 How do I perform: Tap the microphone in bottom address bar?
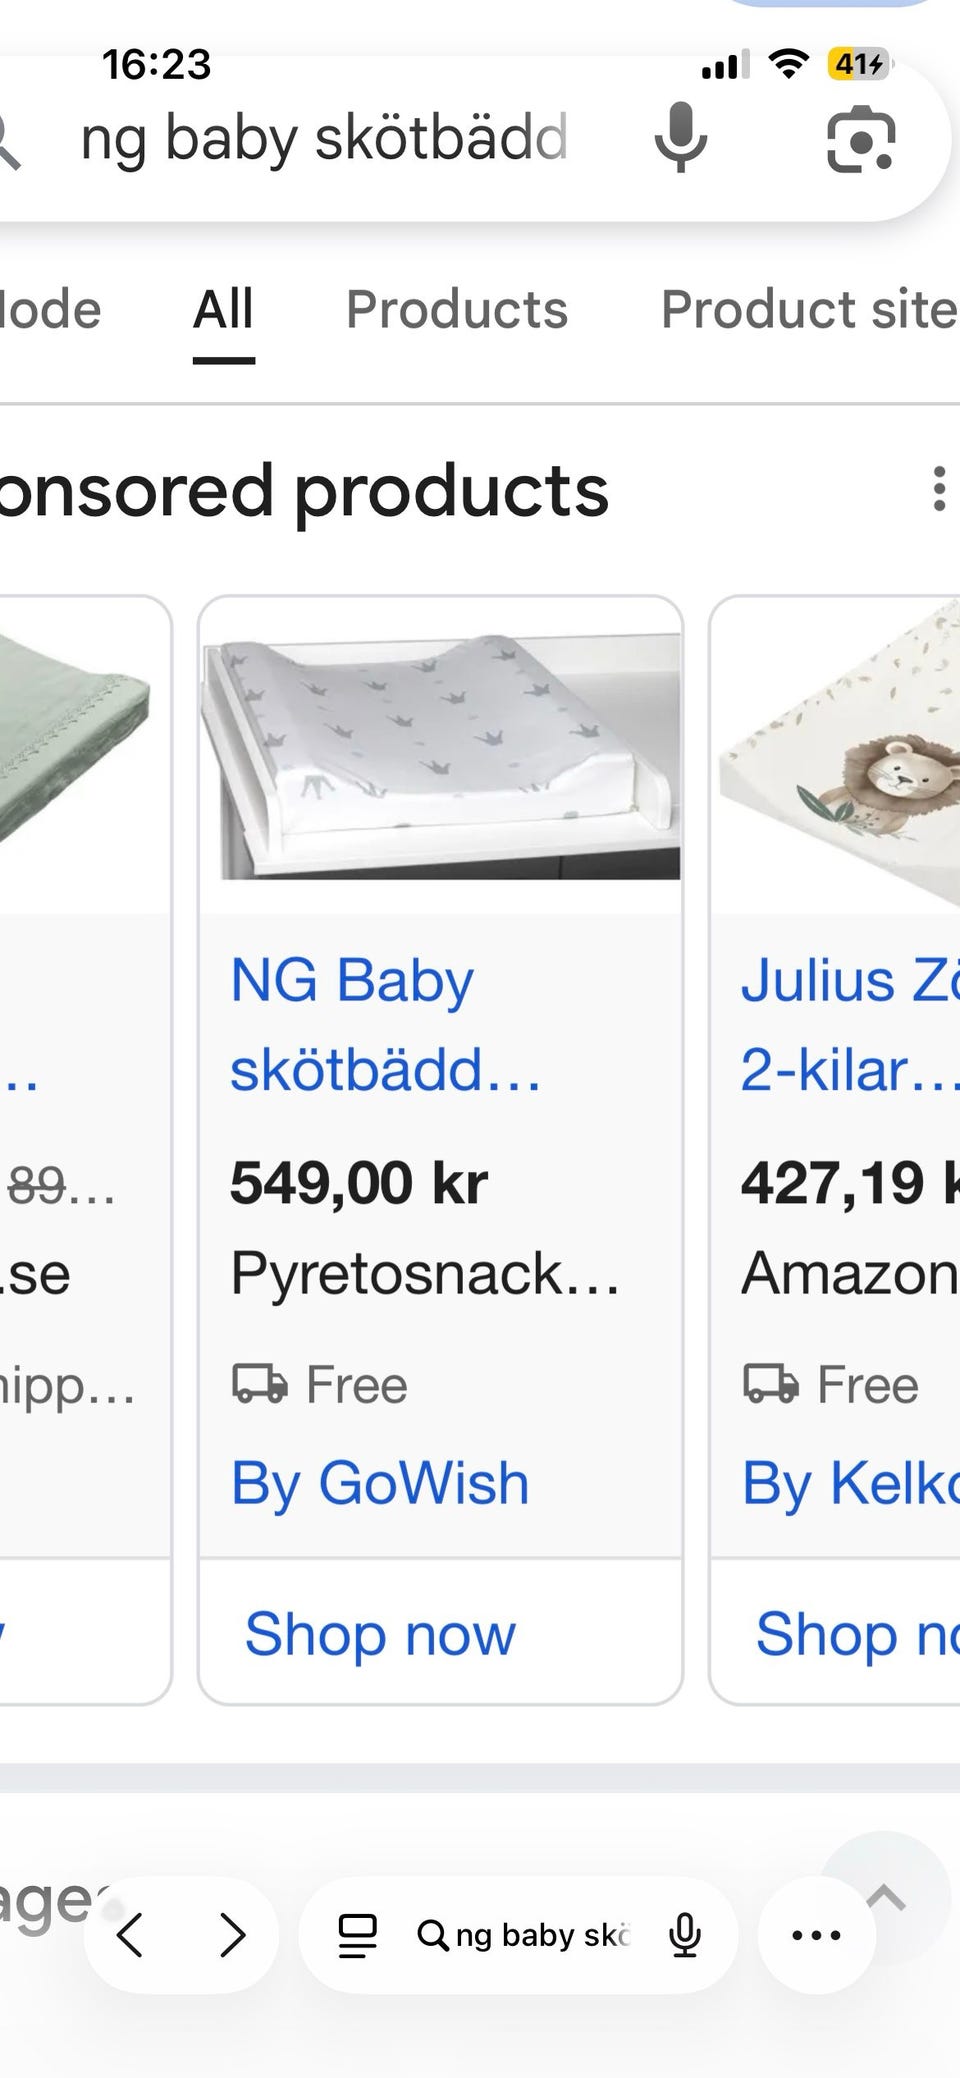685,1935
